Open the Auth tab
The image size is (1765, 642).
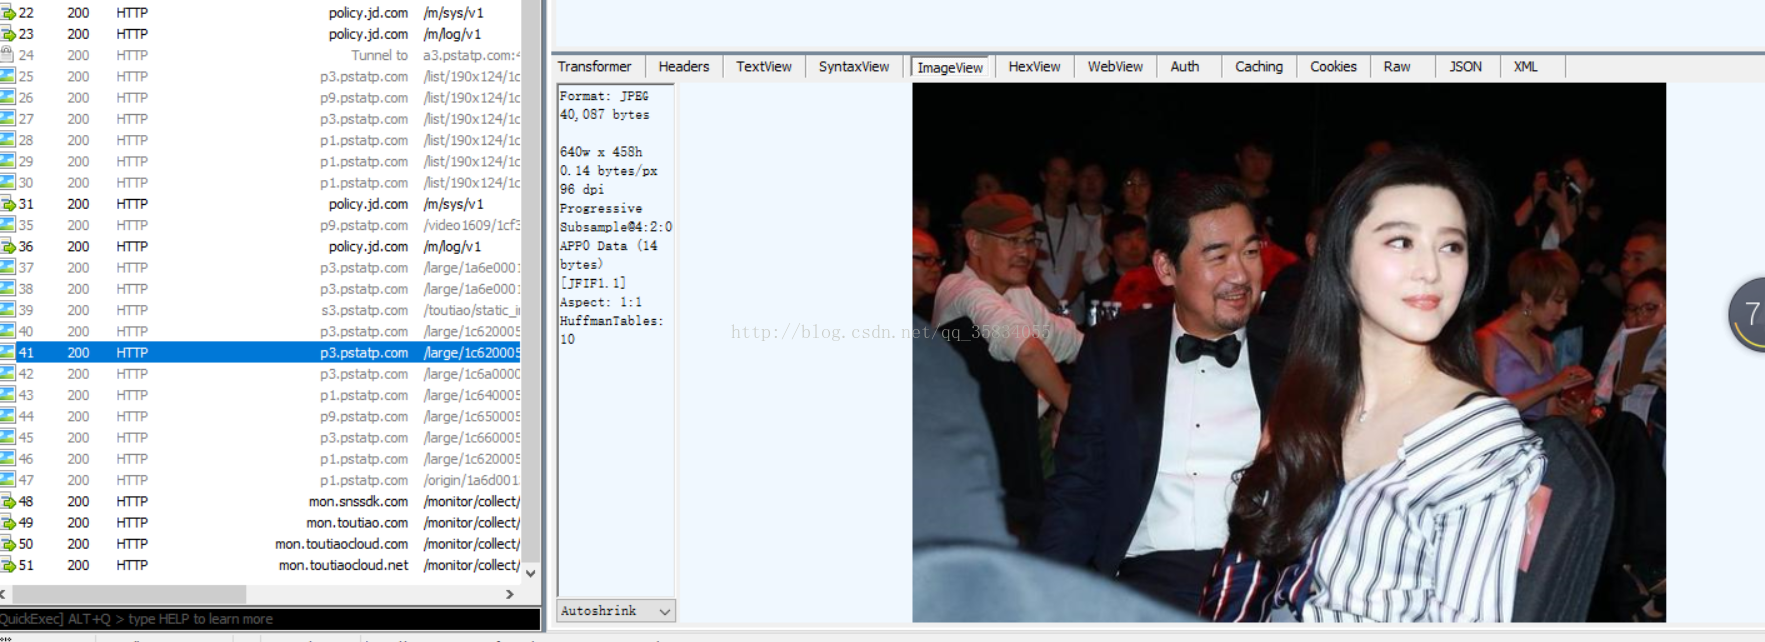click(1185, 67)
